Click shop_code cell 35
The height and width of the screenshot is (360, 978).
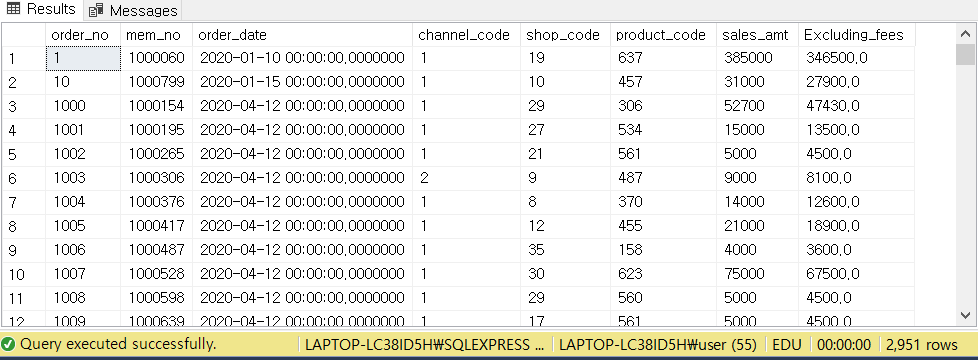(x=566, y=250)
